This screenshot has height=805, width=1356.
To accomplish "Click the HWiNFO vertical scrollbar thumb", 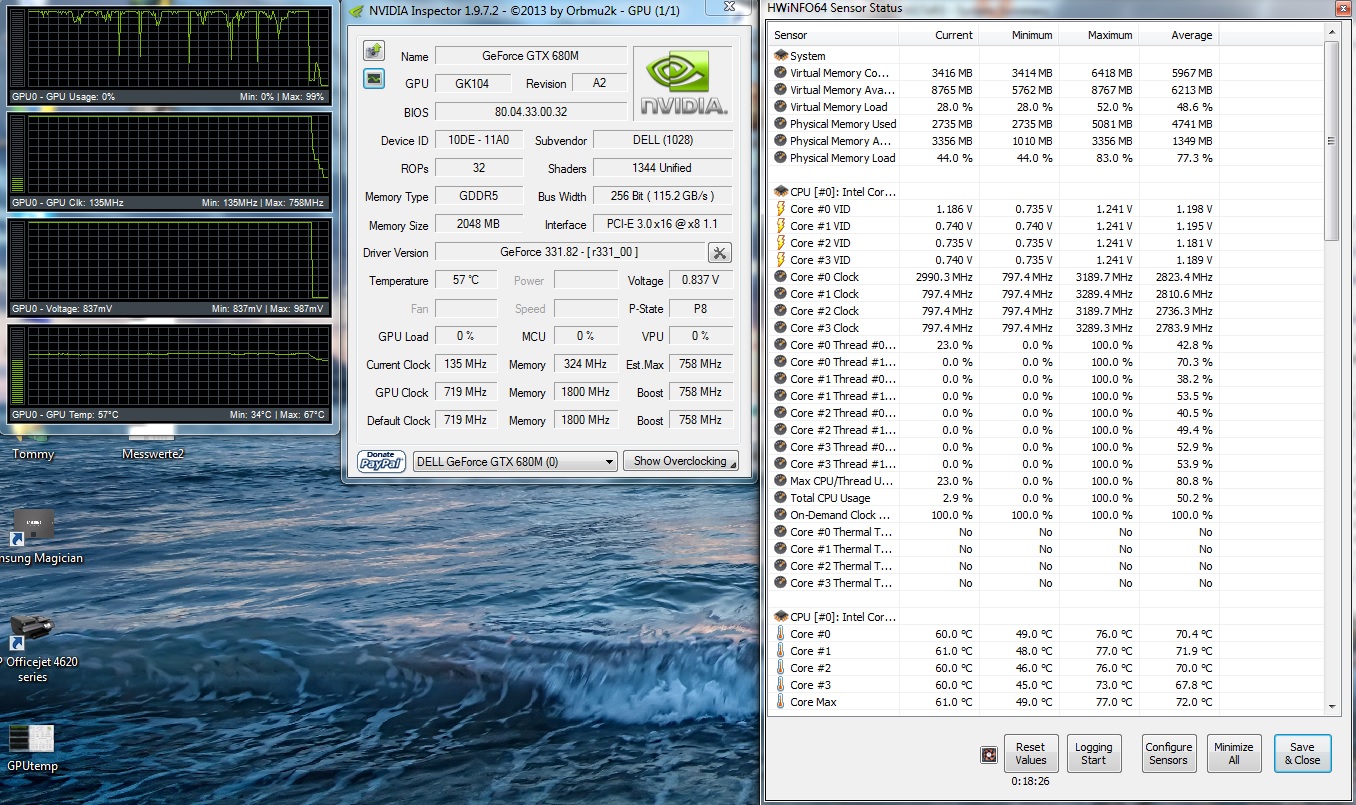I will (1332, 141).
